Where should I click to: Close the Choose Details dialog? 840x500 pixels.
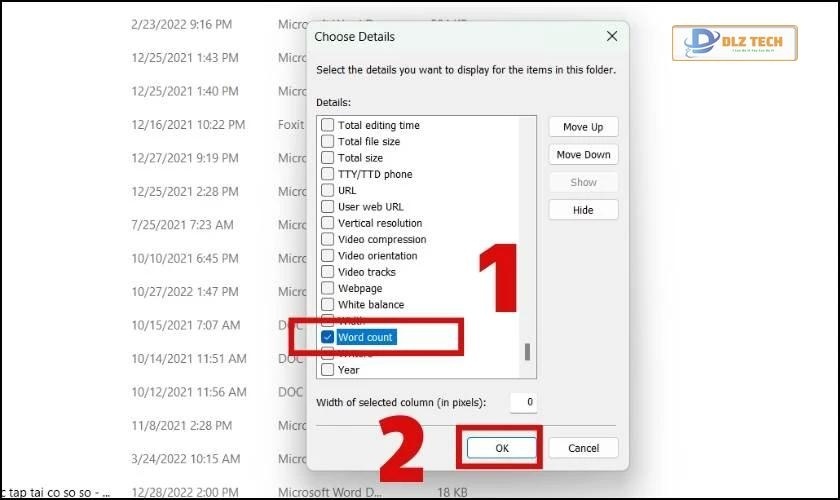612,36
